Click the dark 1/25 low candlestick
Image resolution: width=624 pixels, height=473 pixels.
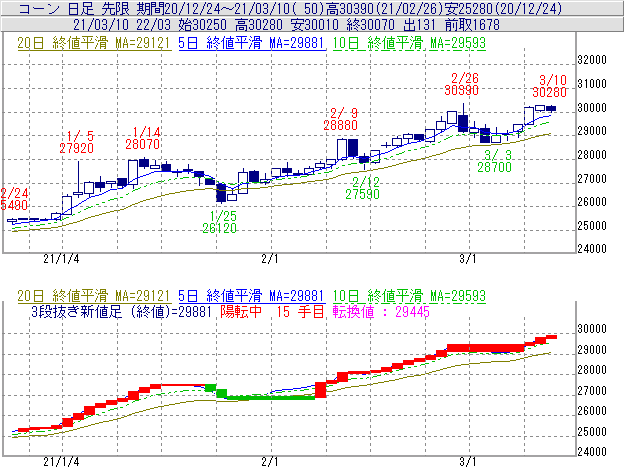(x=221, y=193)
